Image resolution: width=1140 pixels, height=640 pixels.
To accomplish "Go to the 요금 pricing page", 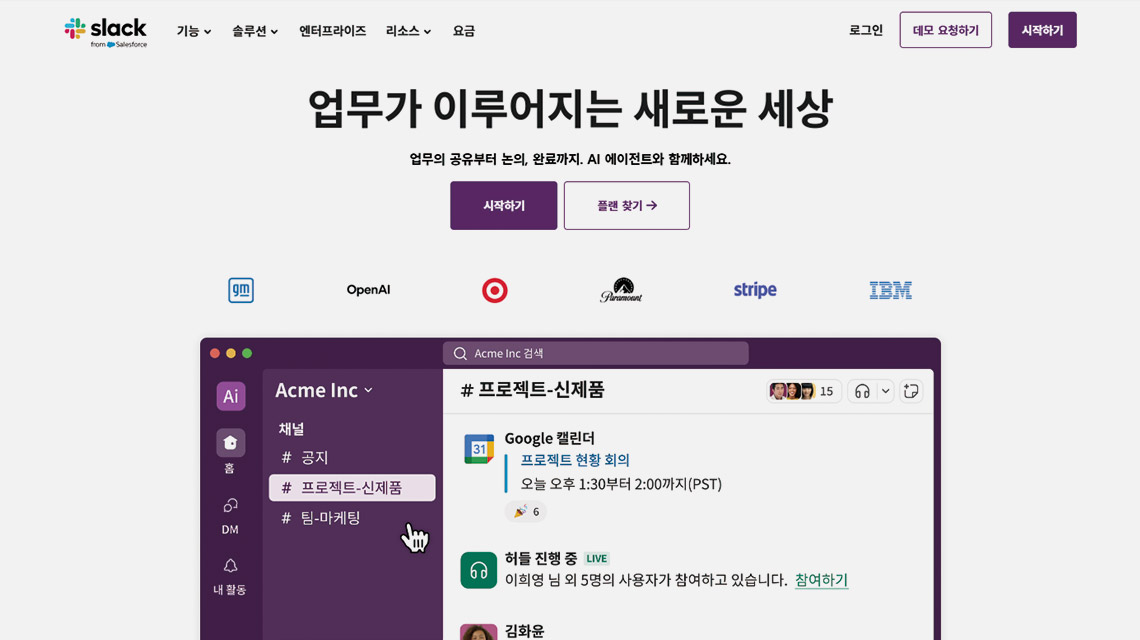I will (464, 31).
